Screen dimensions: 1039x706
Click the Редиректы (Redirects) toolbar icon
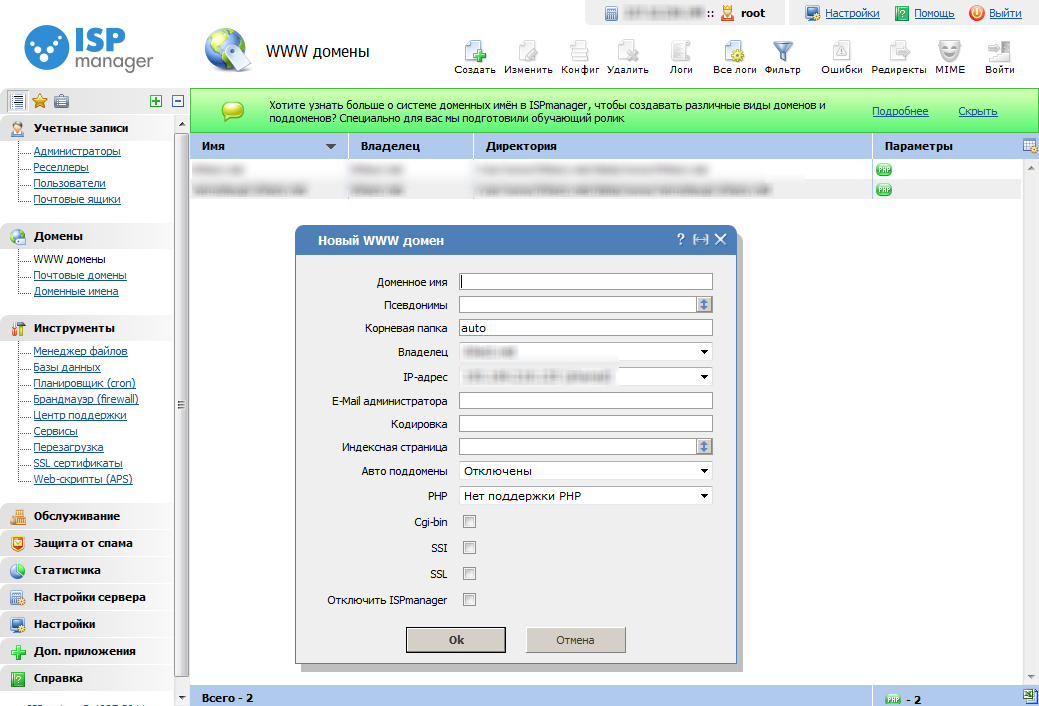[x=898, y=52]
